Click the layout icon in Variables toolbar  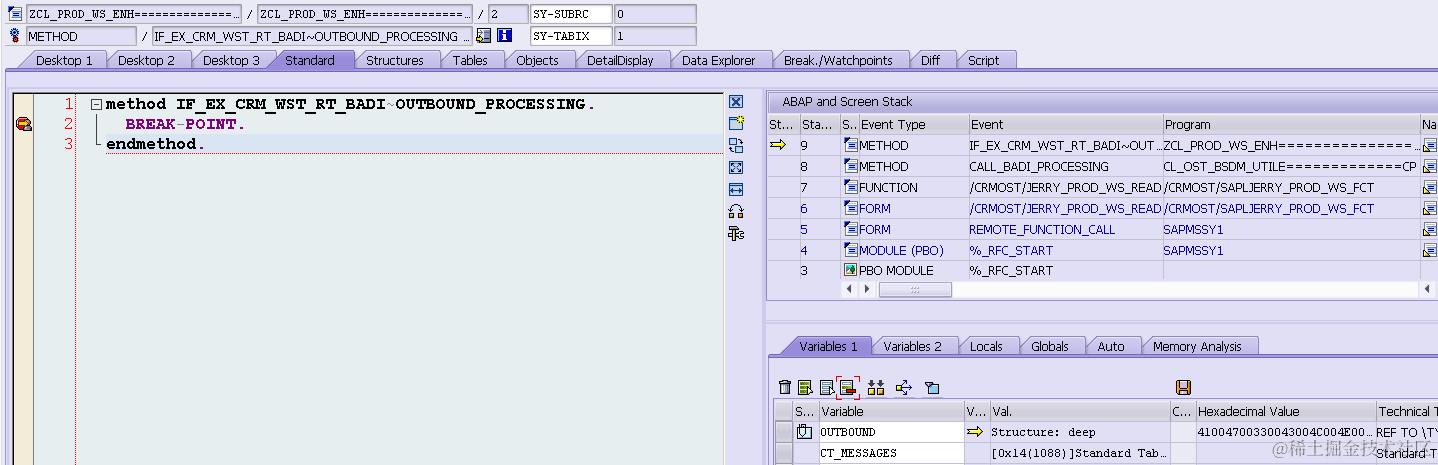pos(932,387)
